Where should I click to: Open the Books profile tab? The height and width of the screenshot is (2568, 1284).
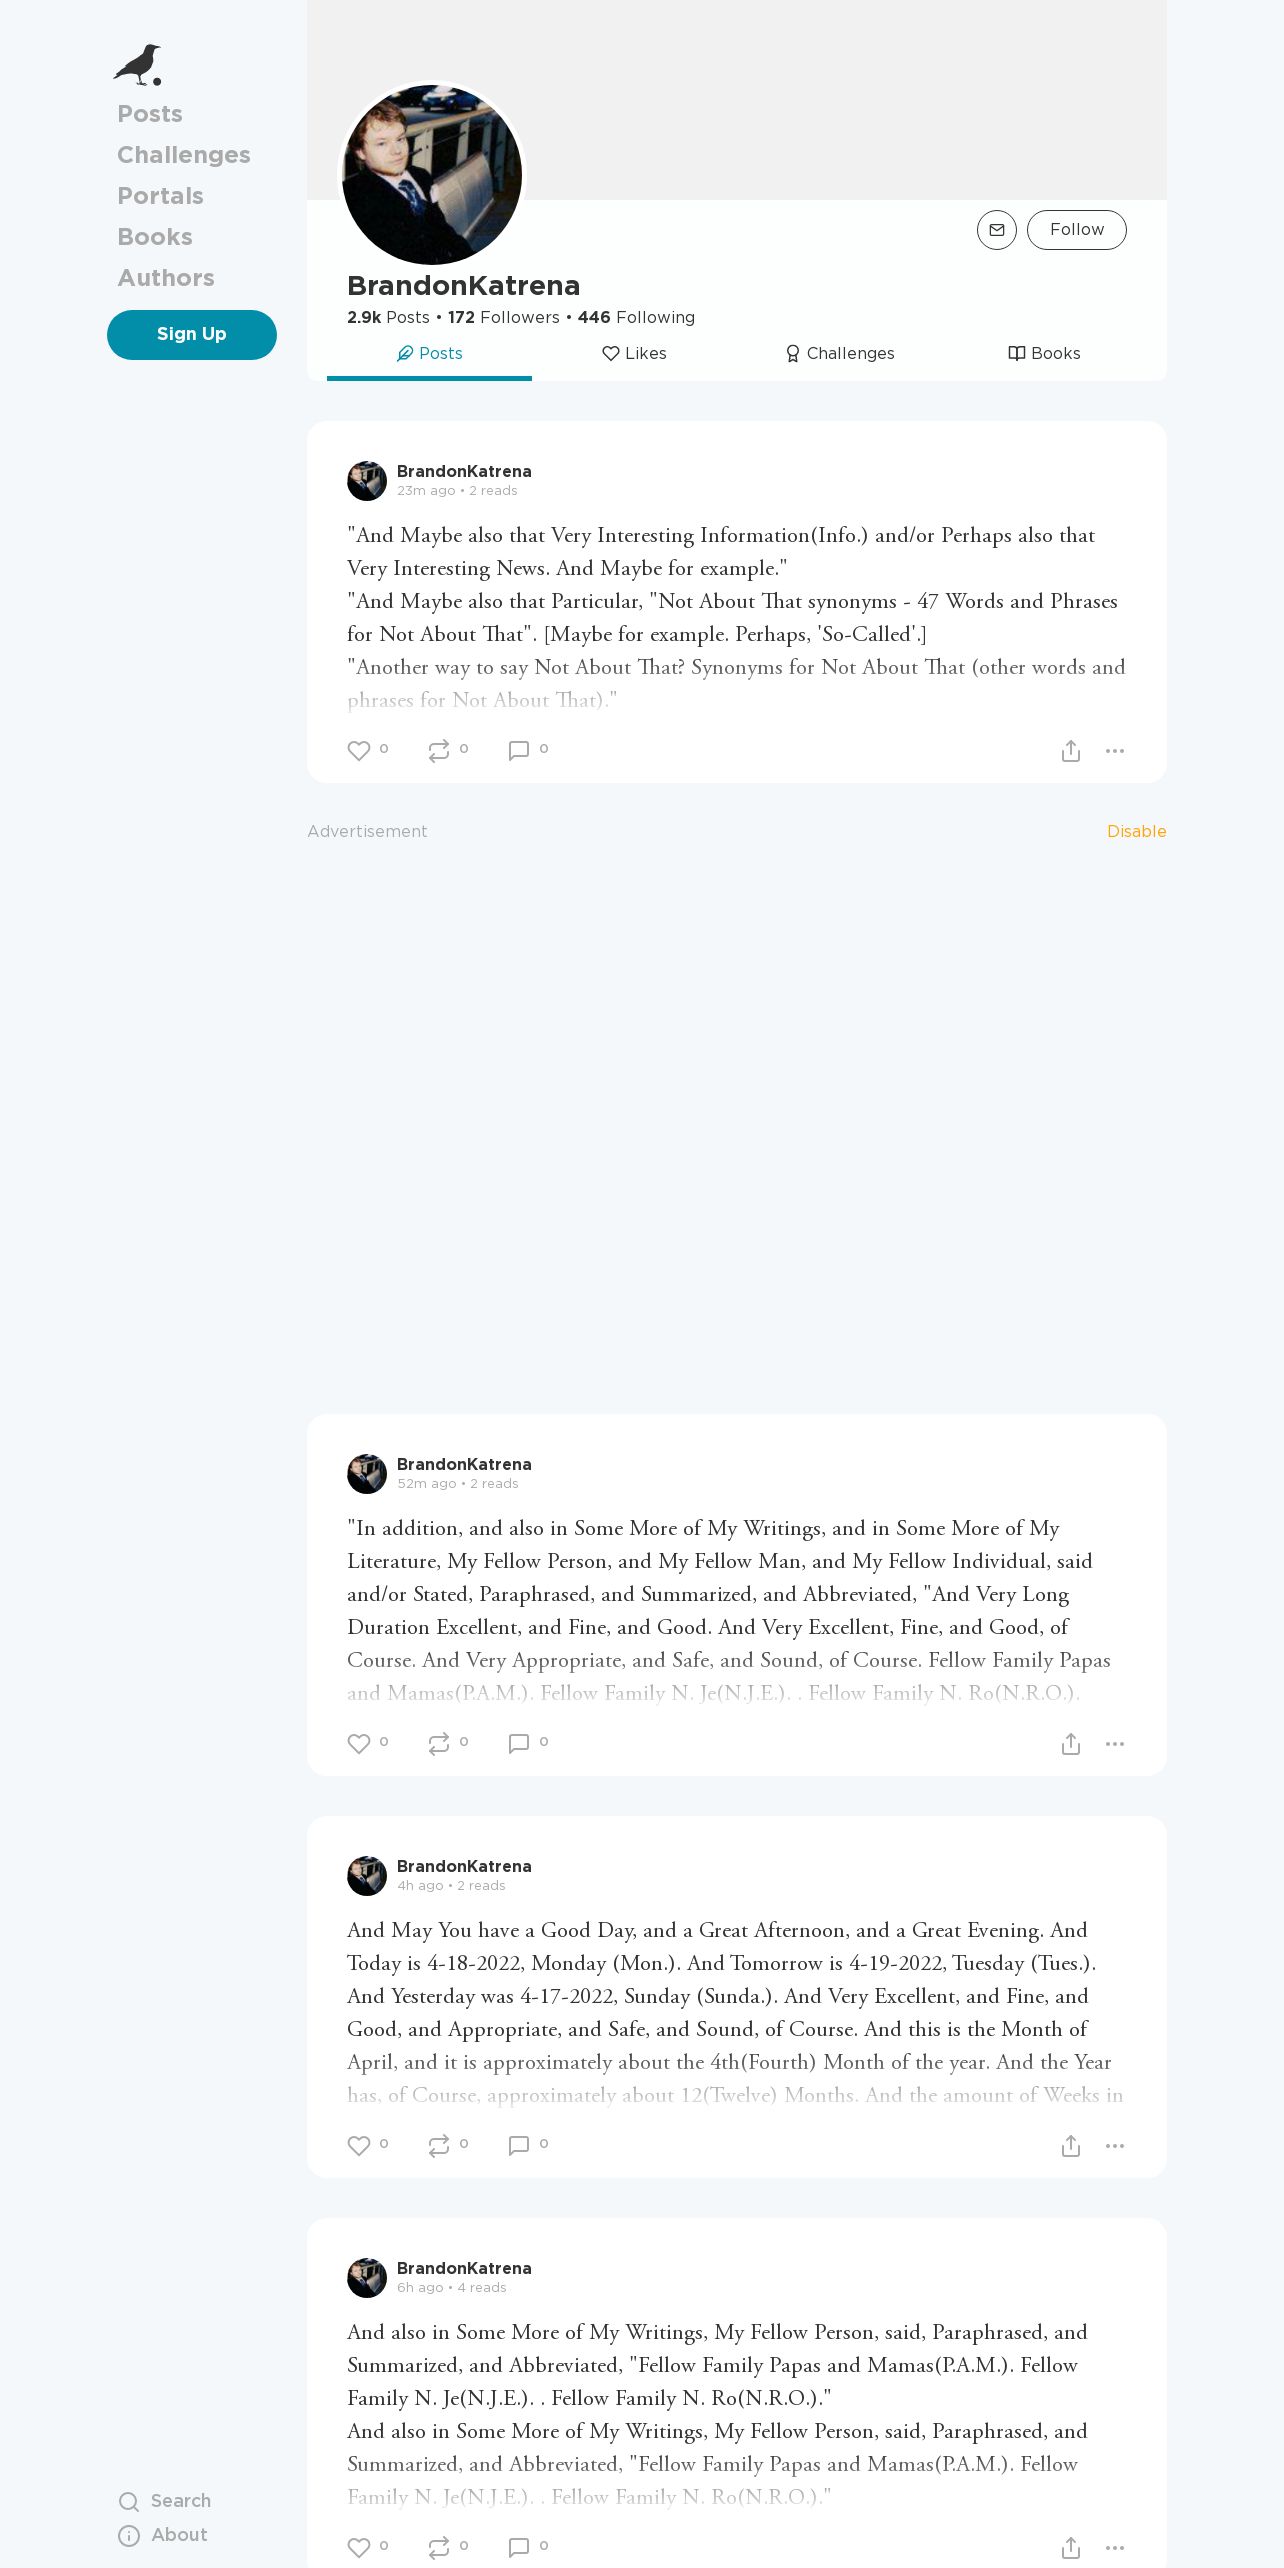coord(1044,354)
